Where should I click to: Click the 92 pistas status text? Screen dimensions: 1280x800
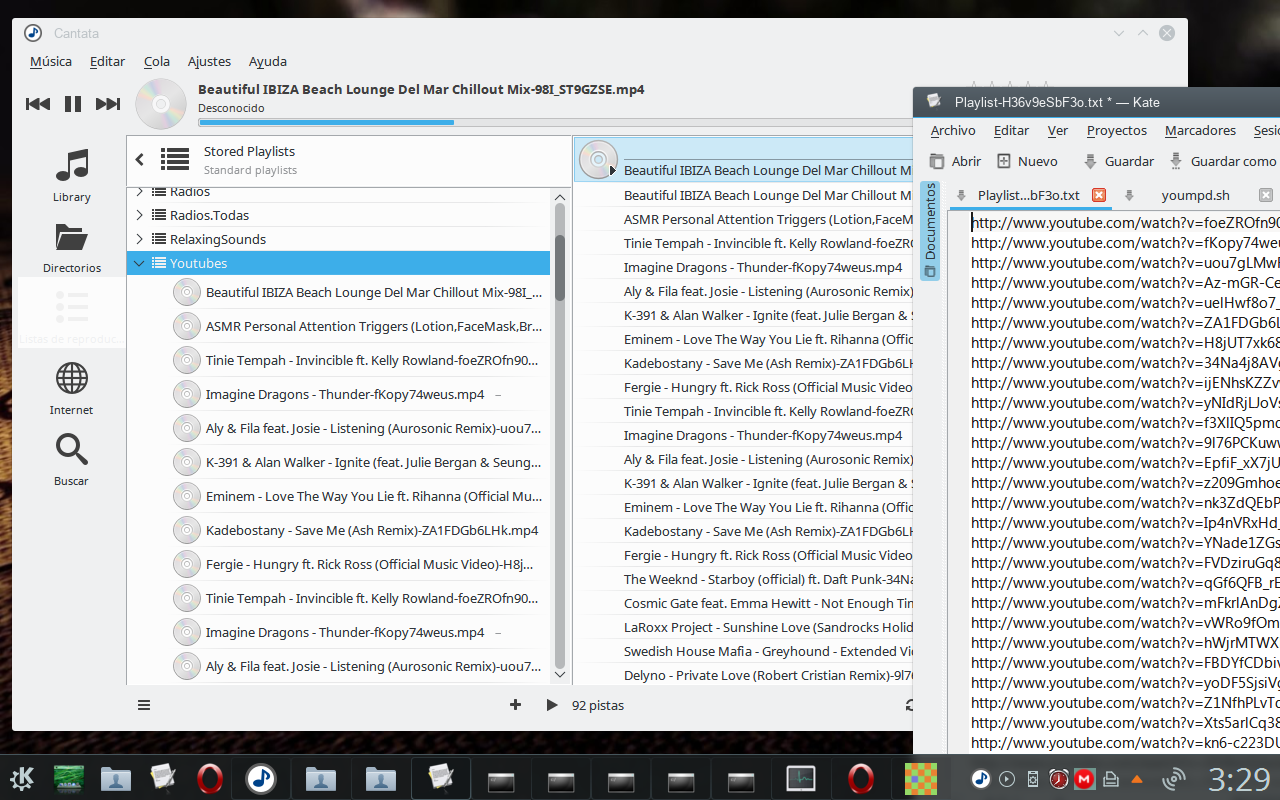tap(598, 705)
